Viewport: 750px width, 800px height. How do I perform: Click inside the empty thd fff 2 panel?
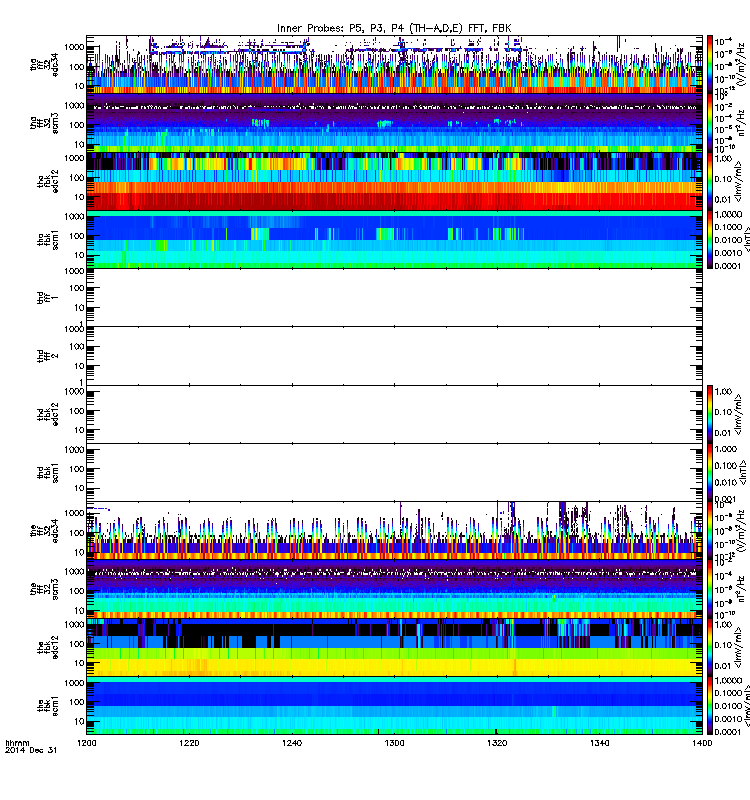point(394,356)
